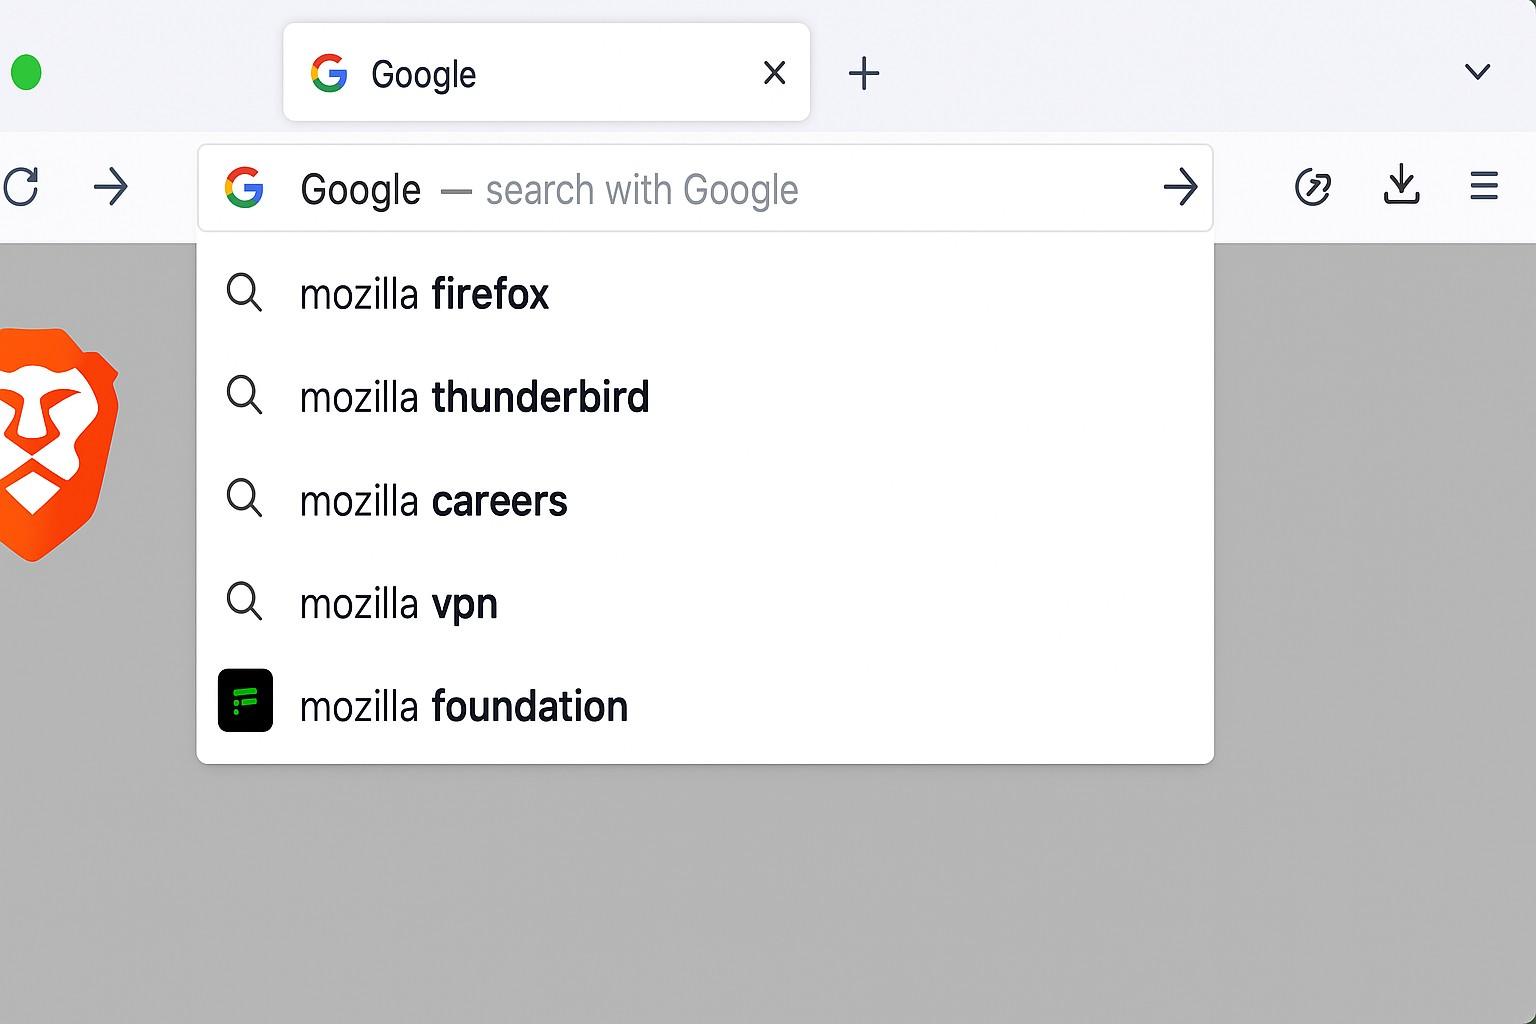Open a new tab with plus icon
Viewport: 1536px width, 1024px height.
coord(864,73)
